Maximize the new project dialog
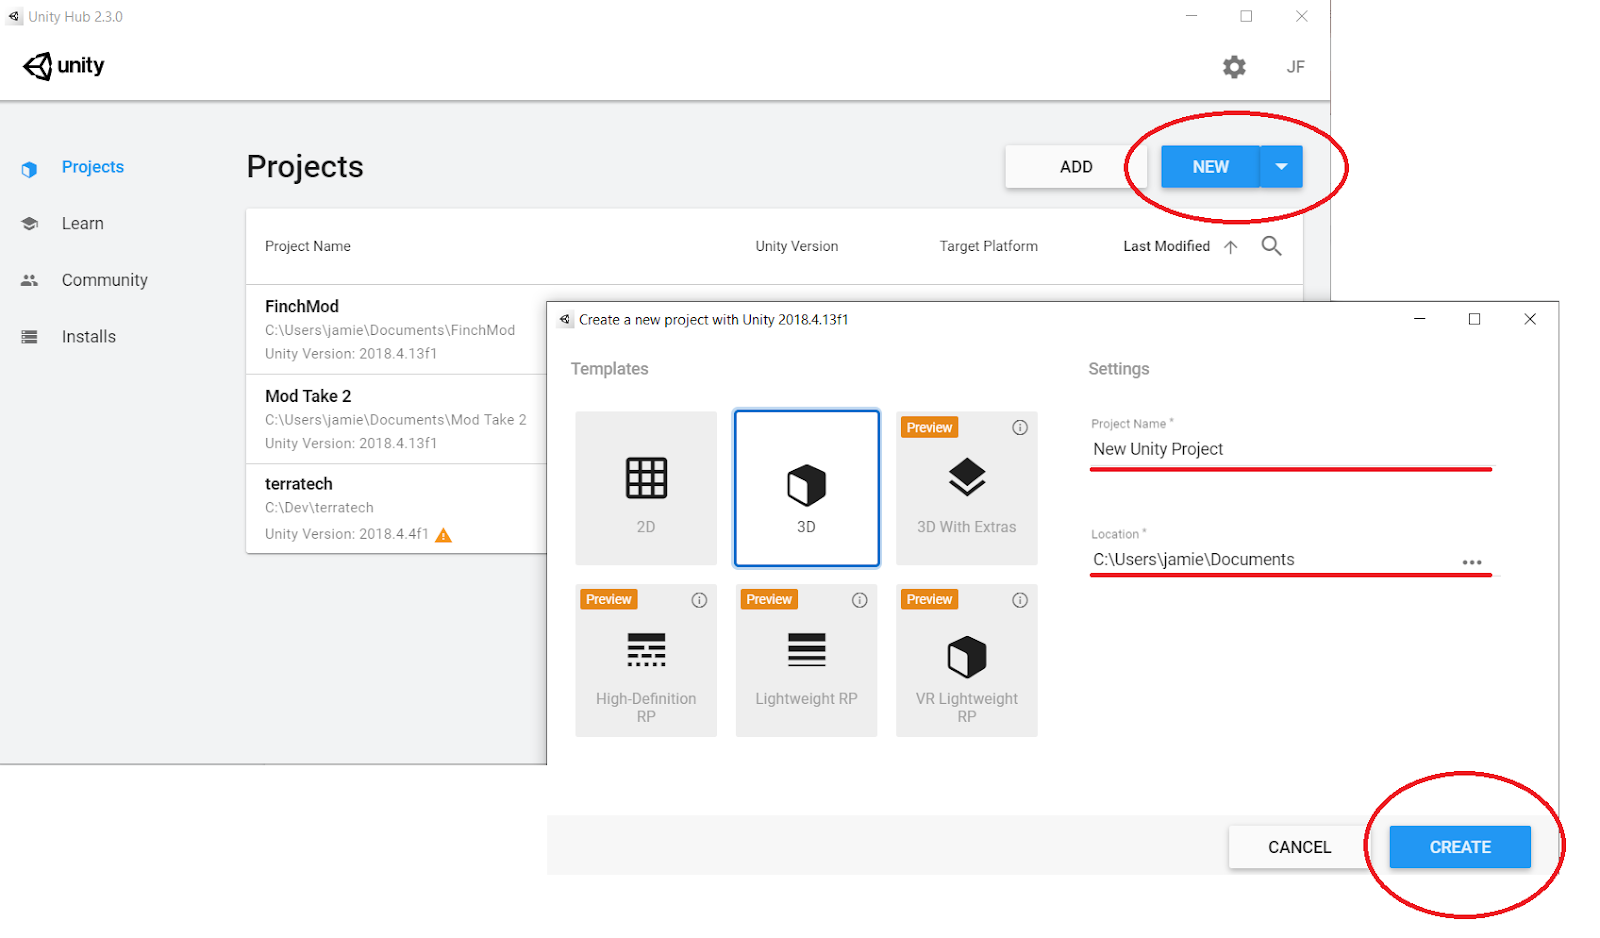This screenshot has height=938, width=1600. pyautogui.click(x=1474, y=319)
